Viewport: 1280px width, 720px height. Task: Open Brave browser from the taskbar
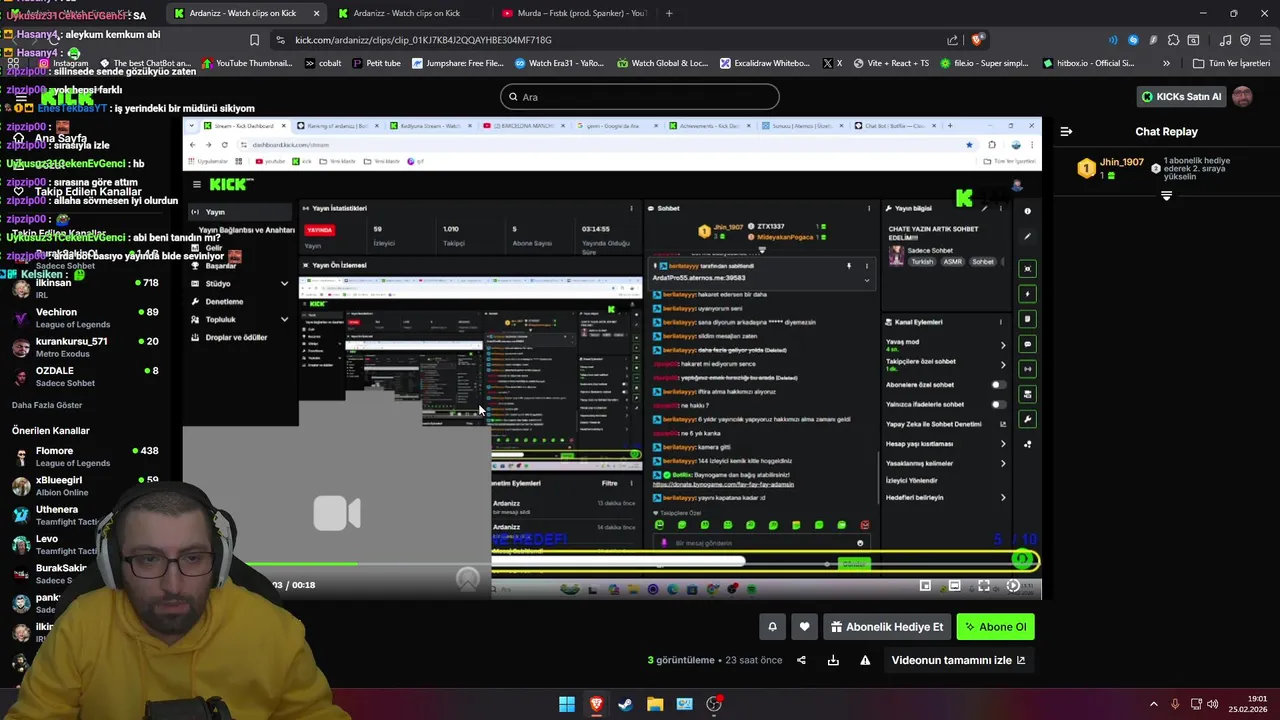[596, 704]
